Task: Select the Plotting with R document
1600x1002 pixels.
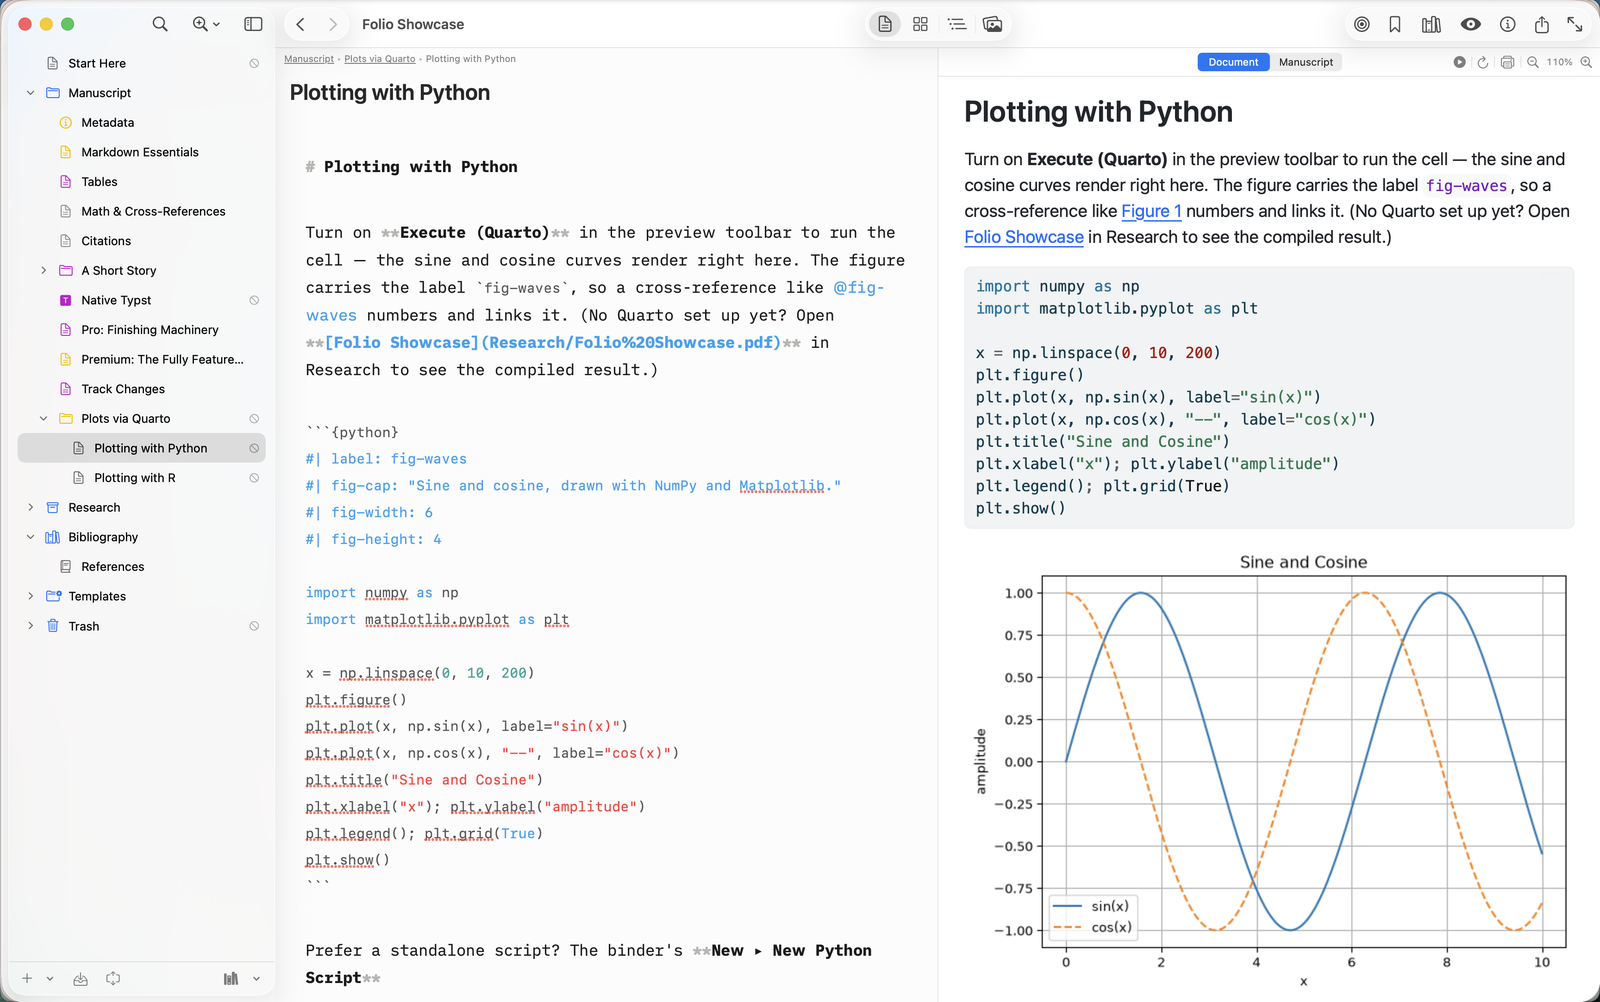Action: coord(135,478)
